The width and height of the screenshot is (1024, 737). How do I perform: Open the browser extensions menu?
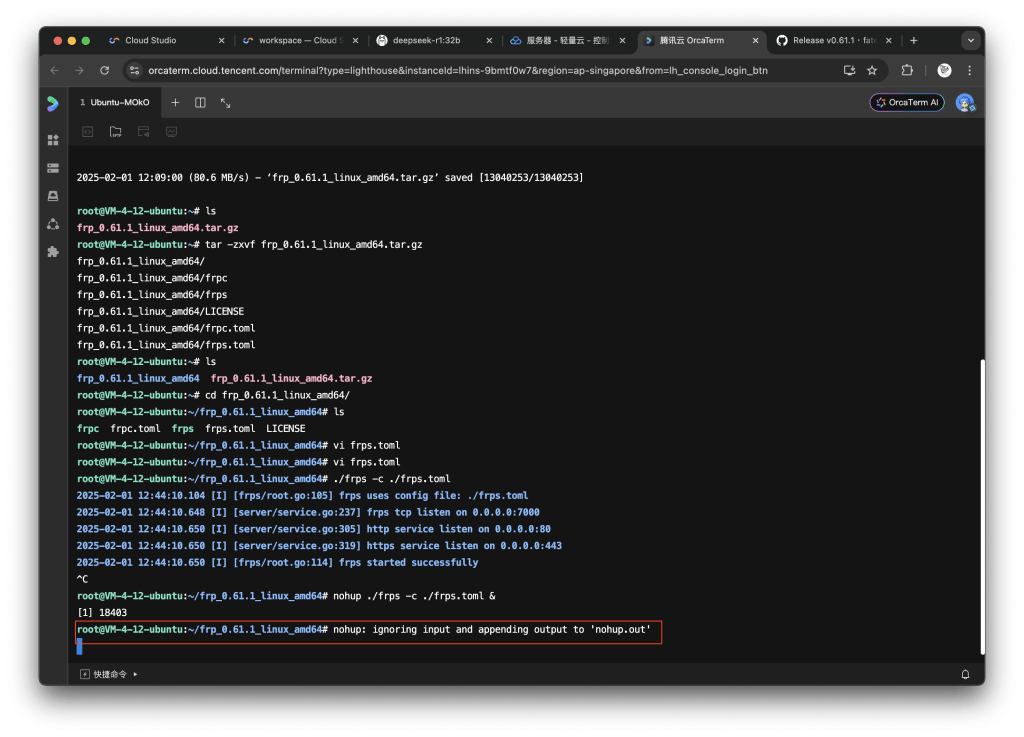[x=907, y=71]
